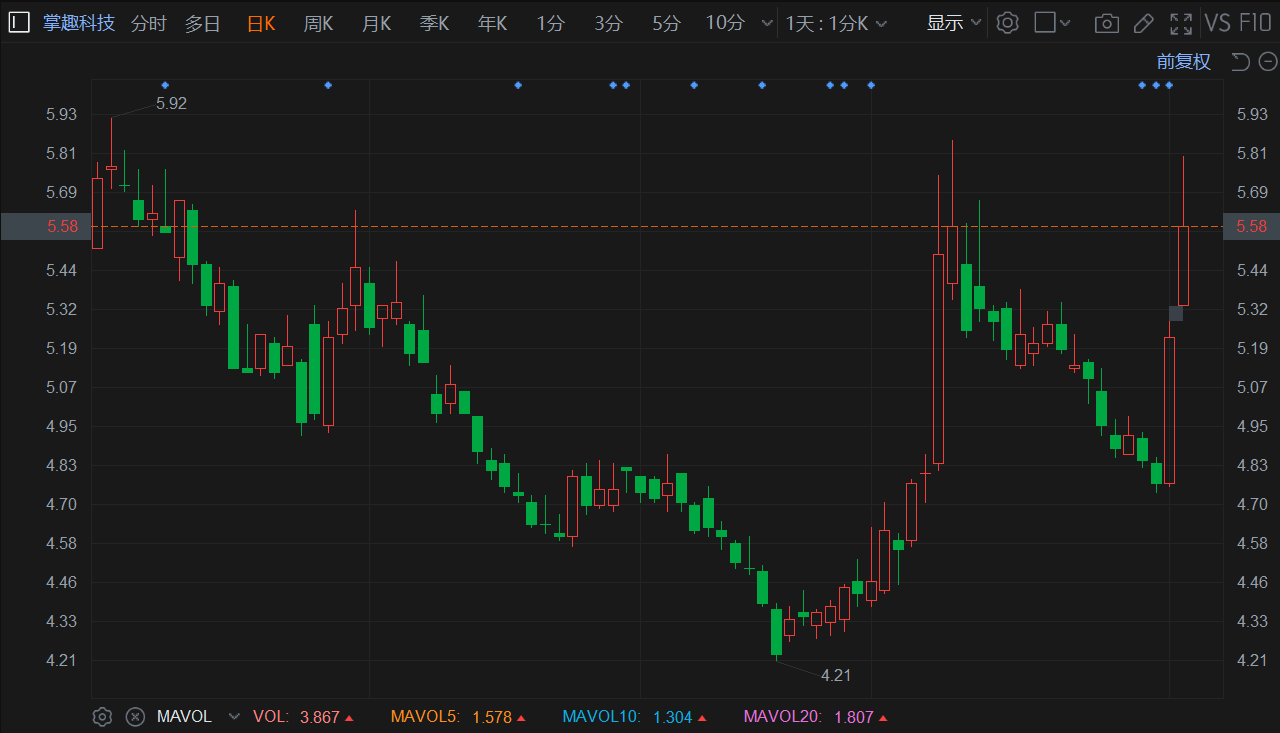This screenshot has height=733, width=1280.
Task: Open the VS comparison feature
Action: (1218, 23)
